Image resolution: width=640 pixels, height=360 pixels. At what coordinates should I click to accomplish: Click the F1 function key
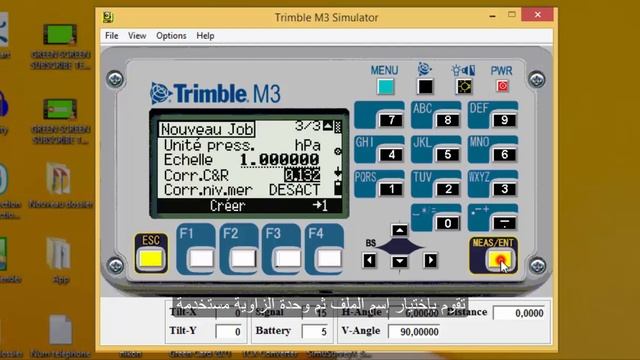pos(201,259)
